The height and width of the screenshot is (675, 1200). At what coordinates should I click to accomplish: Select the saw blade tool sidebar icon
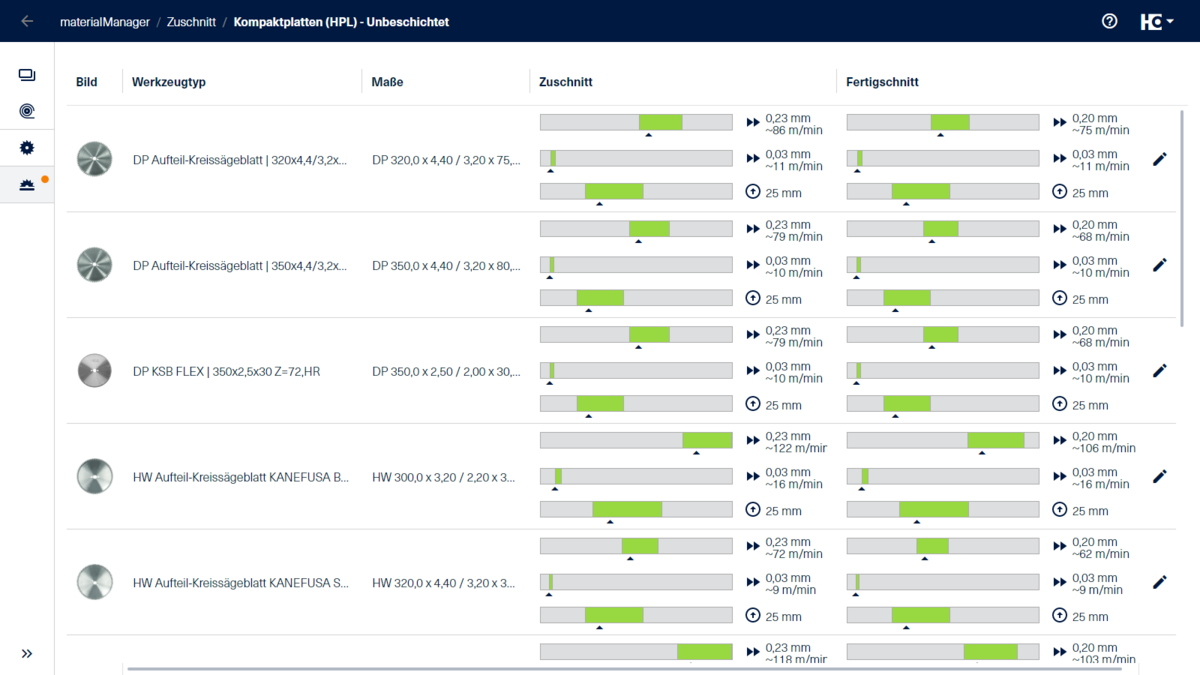pos(27,148)
